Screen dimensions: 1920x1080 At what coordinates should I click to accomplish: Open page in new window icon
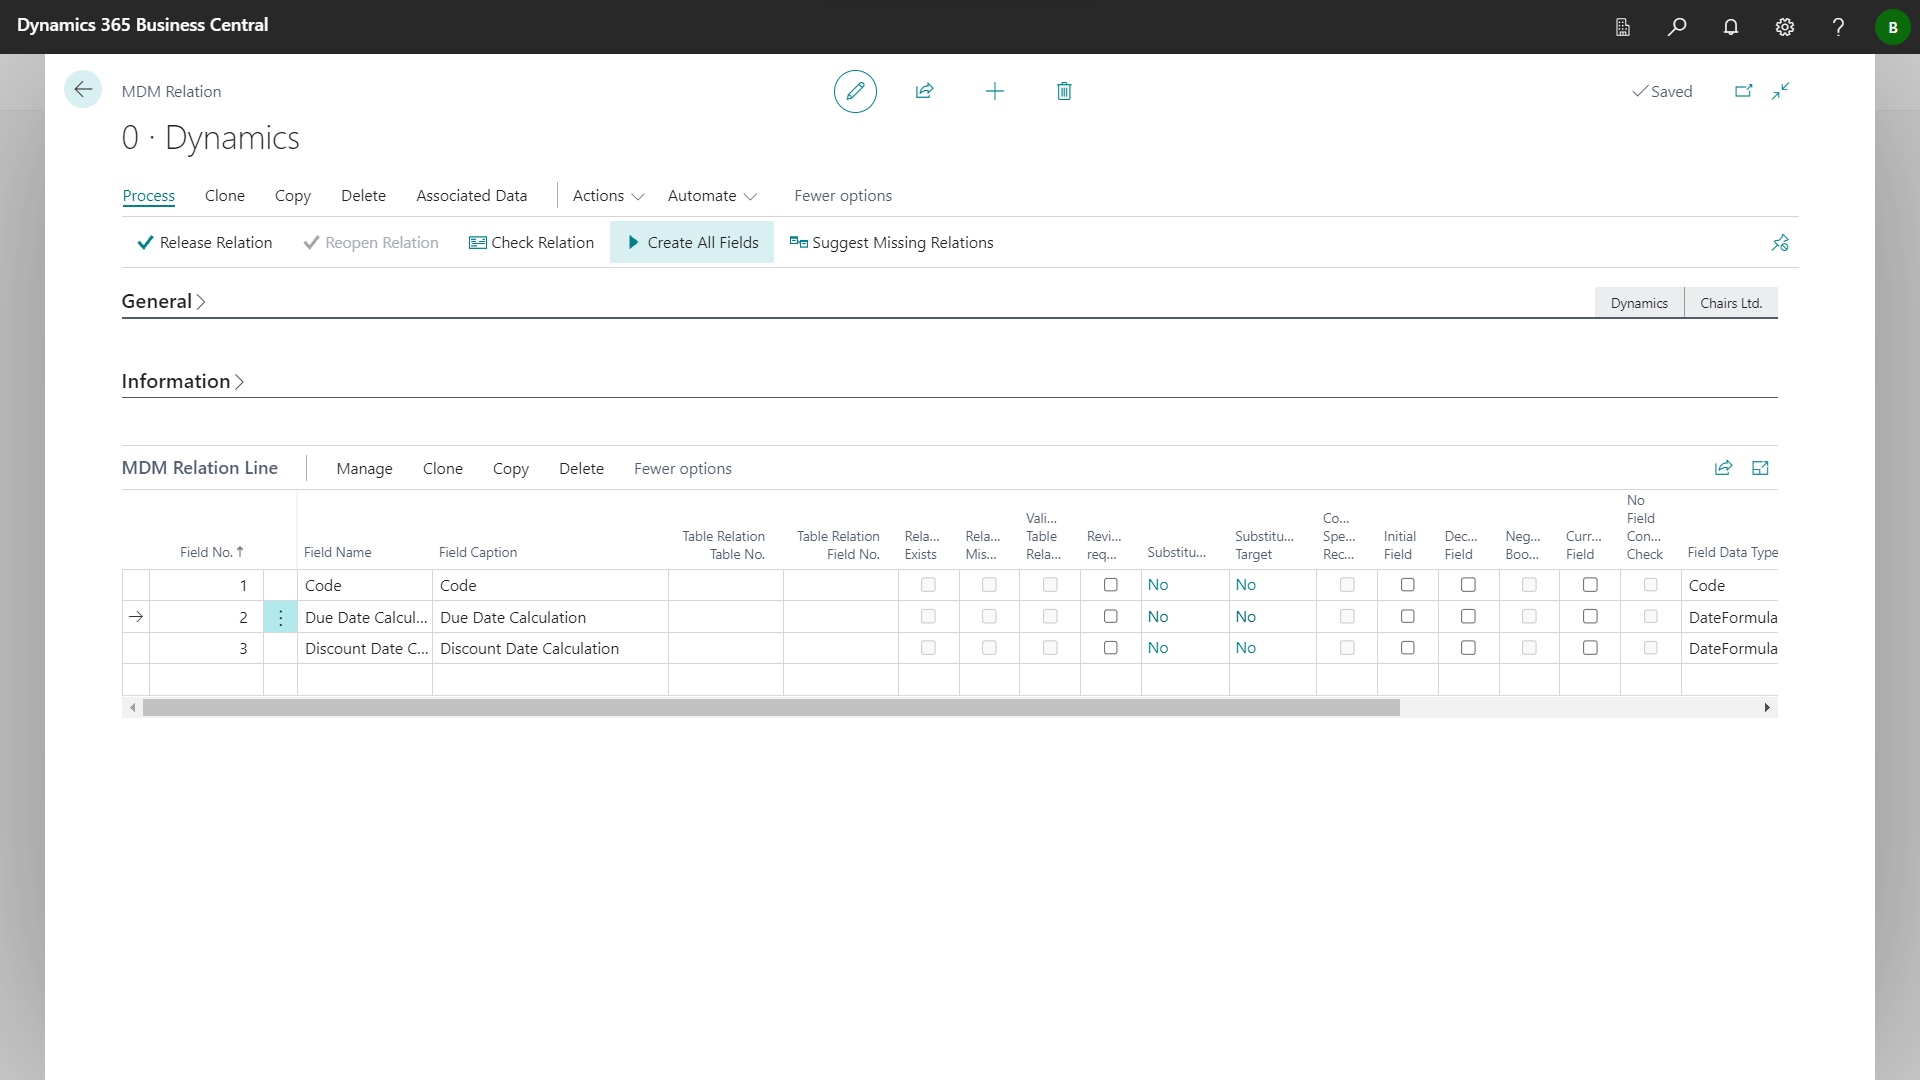click(x=1744, y=91)
